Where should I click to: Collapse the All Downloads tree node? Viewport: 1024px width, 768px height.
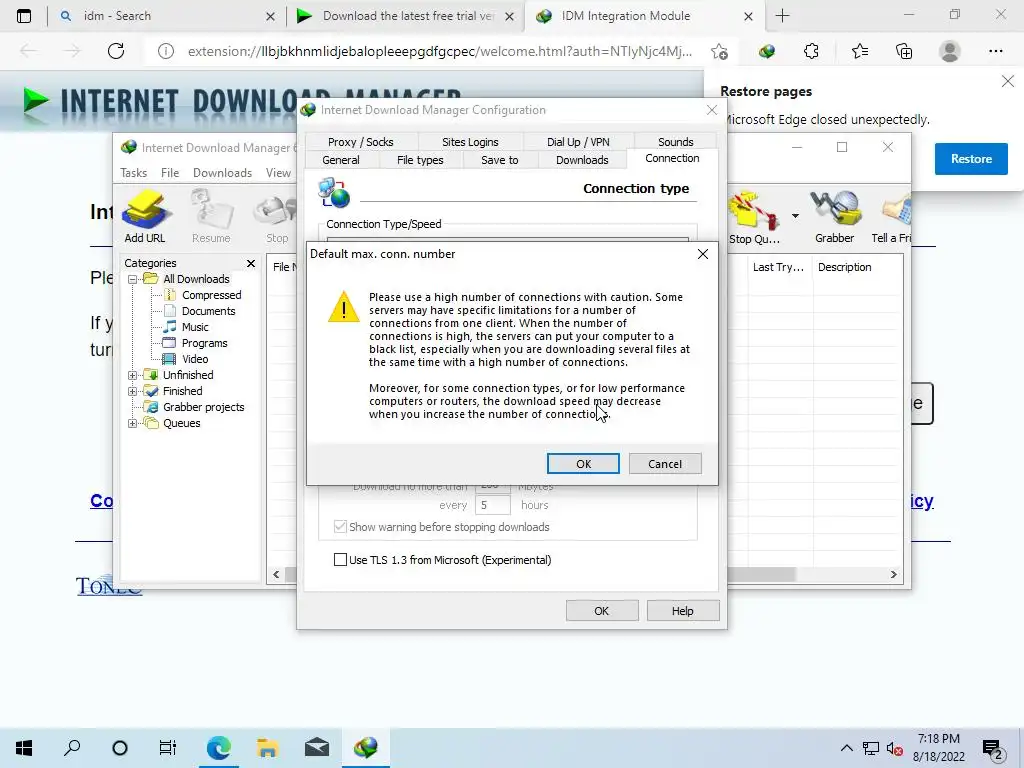133,279
